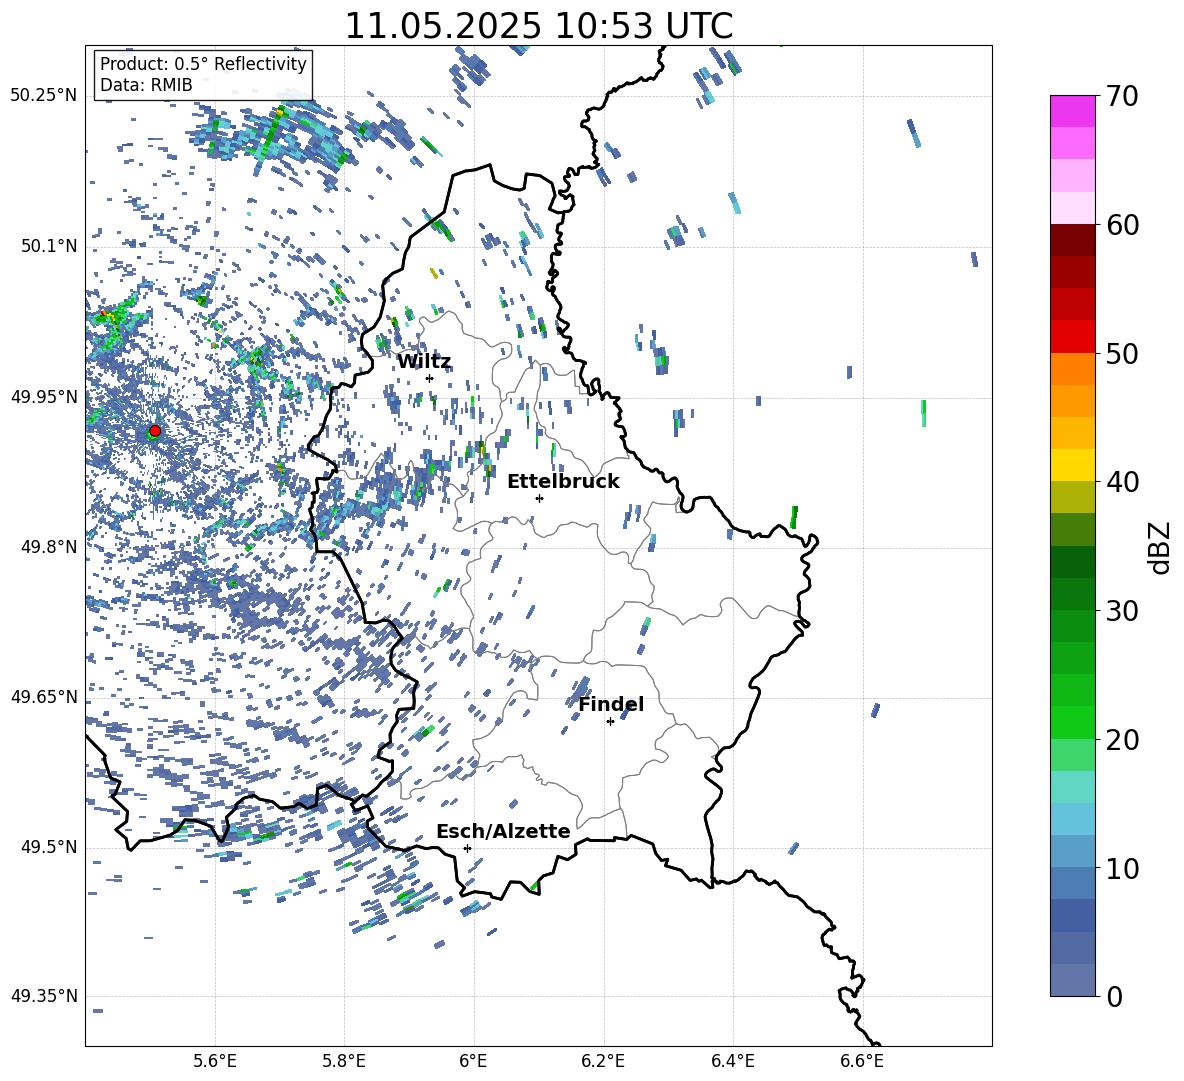
Task: Click the Esch/Alzette city label
Action: pyautogui.click(x=503, y=831)
